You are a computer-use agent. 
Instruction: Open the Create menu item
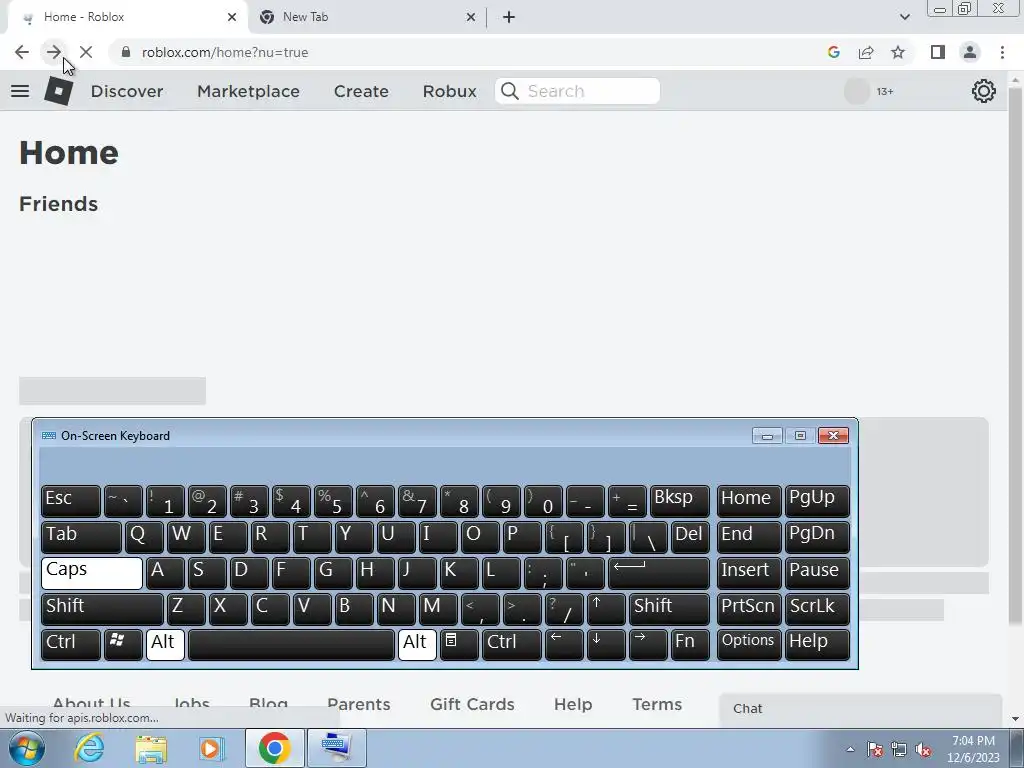coord(361,91)
